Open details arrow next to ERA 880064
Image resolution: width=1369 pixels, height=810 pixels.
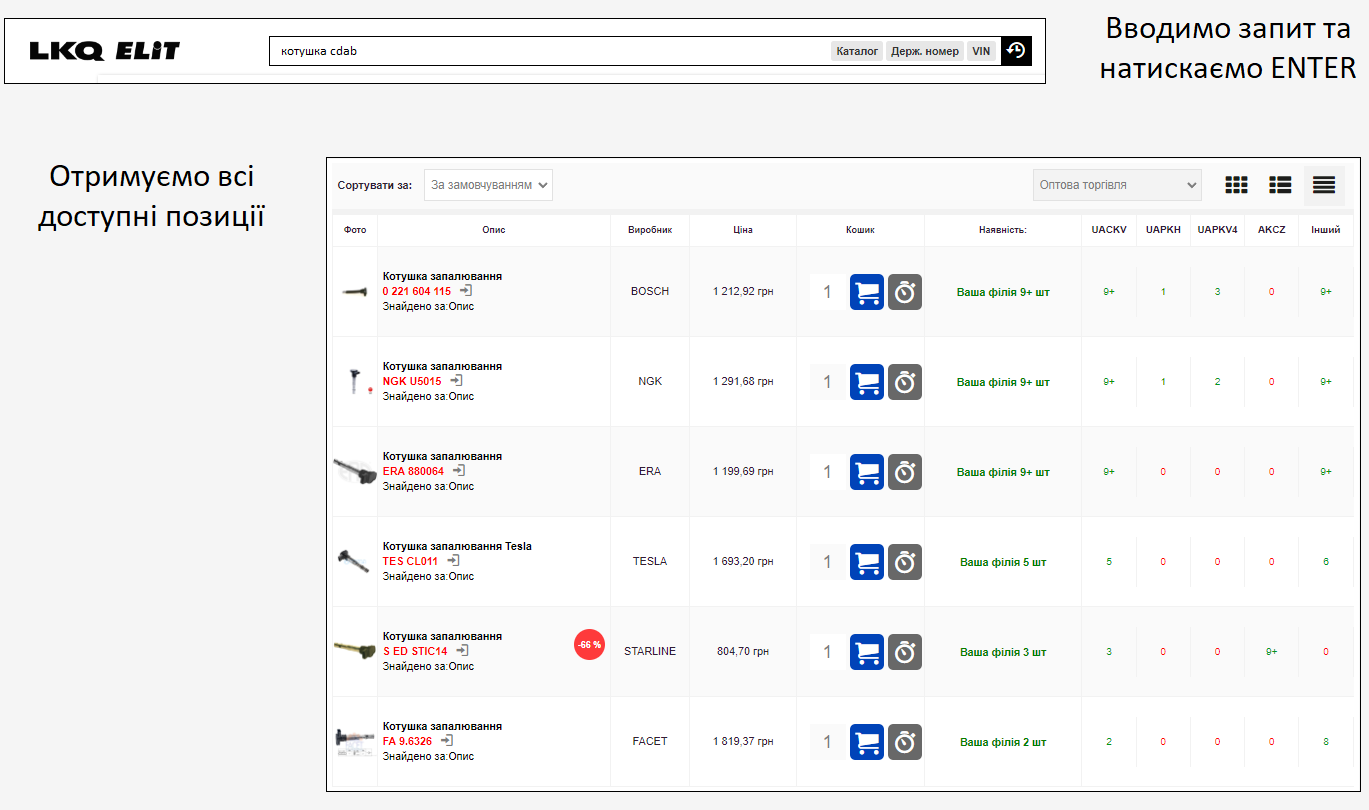pos(459,470)
